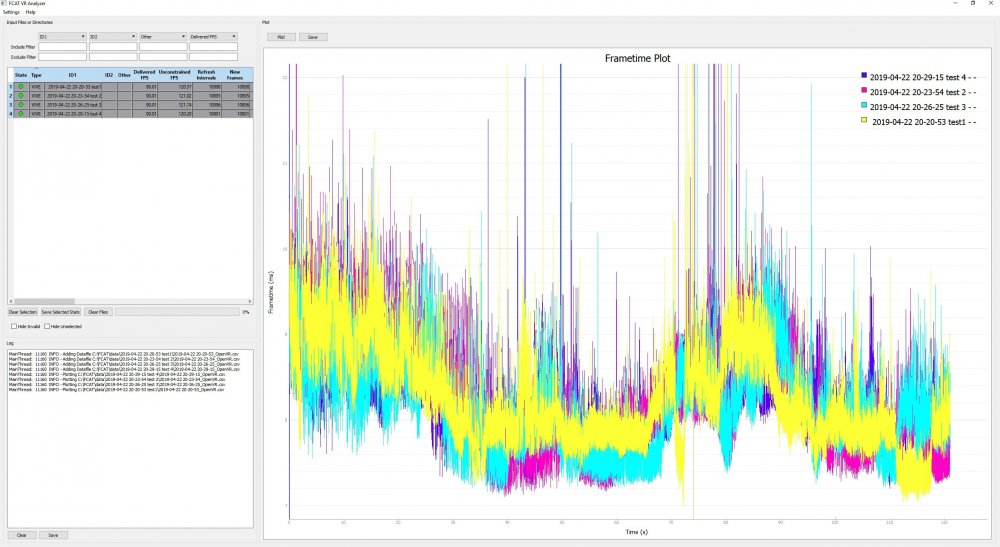The height and width of the screenshot is (547, 1000).
Task: Click the FCAT VR Analyzer title bar icon
Action: (5, 4)
